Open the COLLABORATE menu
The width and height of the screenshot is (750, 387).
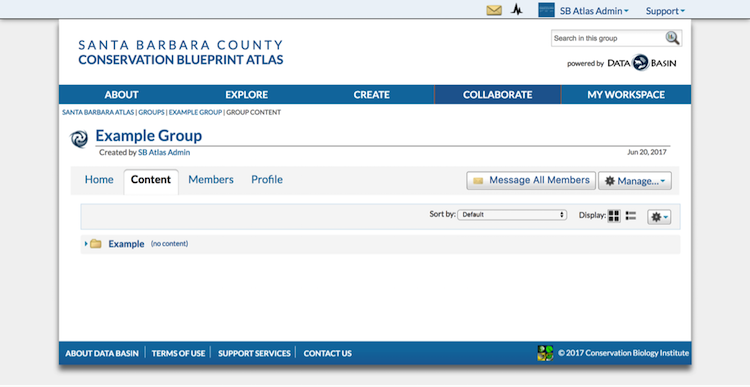click(x=497, y=95)
